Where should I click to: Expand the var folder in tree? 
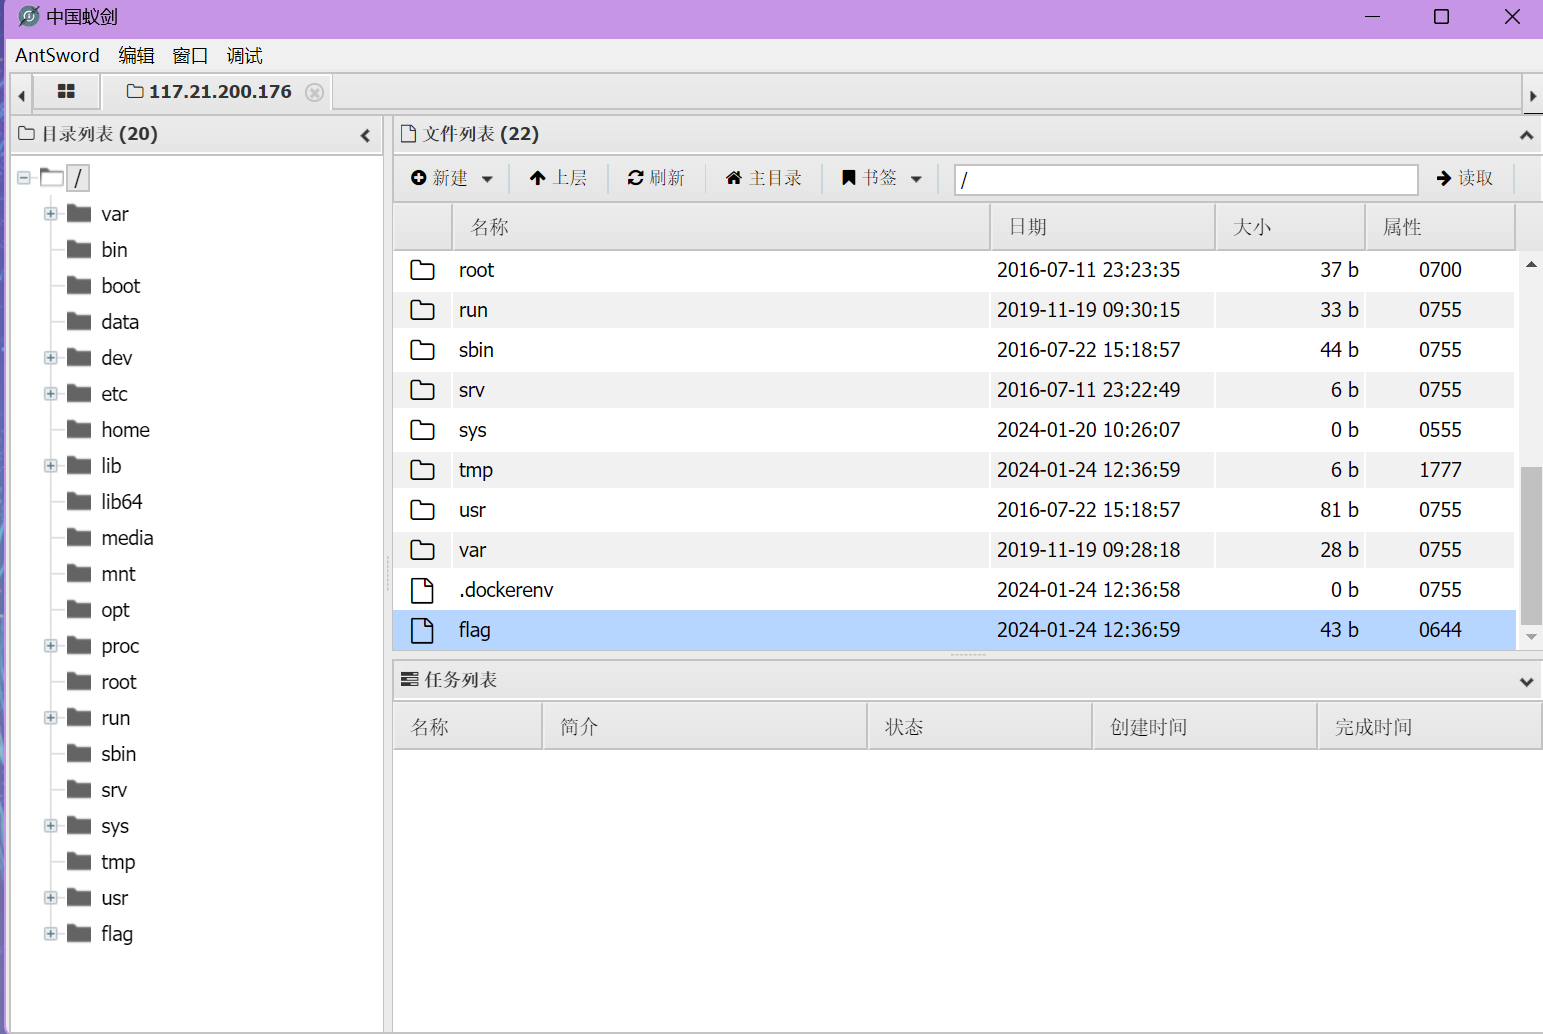click(50, 214)
